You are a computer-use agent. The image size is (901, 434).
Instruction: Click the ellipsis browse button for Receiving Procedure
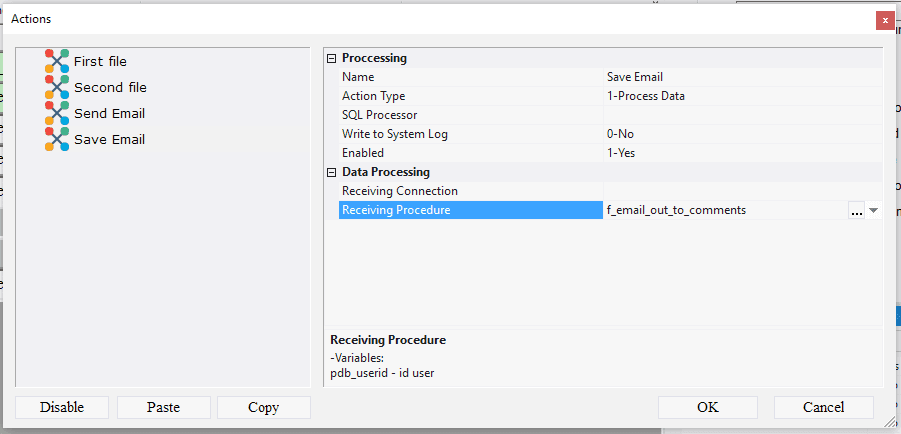point(856,210)
